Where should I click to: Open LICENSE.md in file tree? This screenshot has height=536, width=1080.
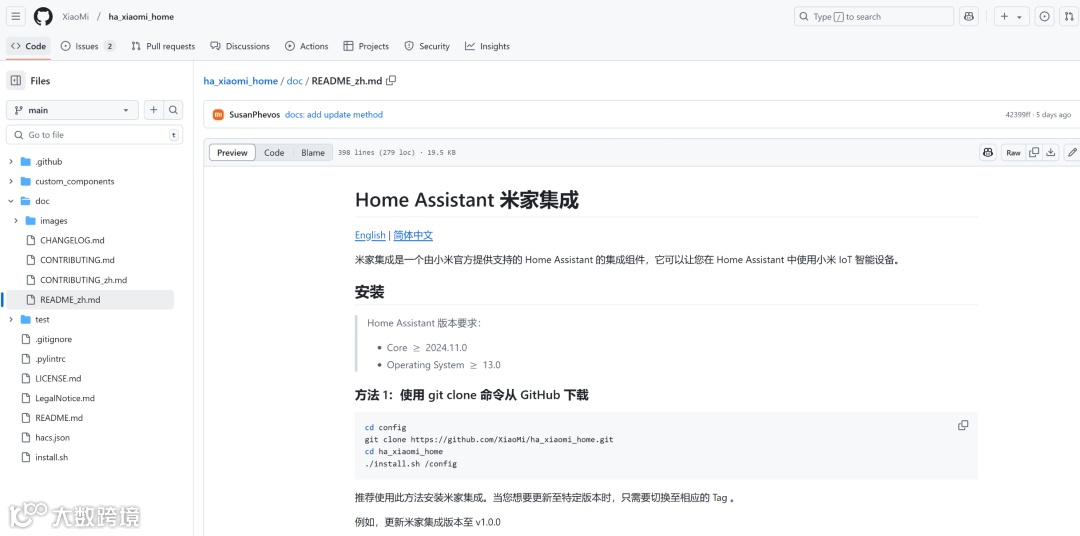click(x=58, y=379)
